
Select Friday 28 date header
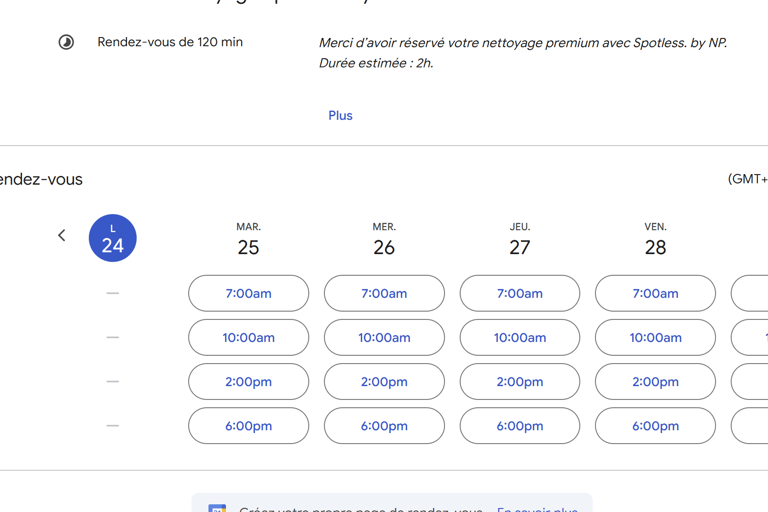655,240
